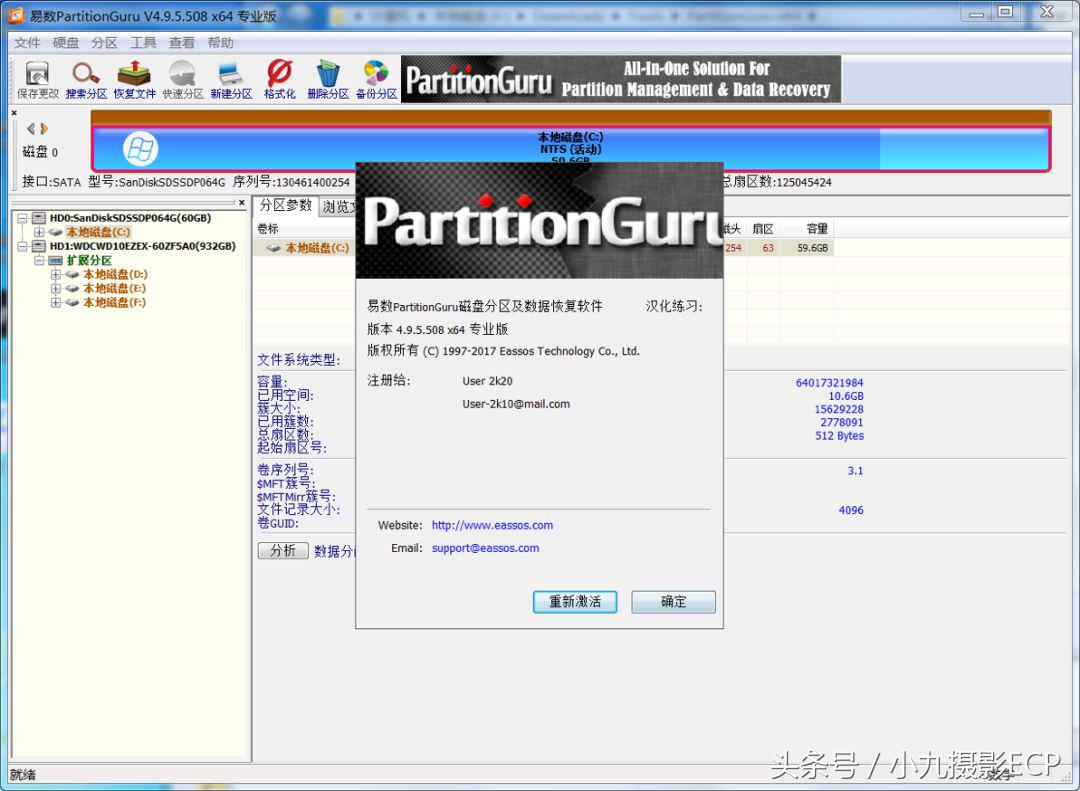
Task: Click the PartitionGuru app icon in title bar
Action: tap(15, 15)
